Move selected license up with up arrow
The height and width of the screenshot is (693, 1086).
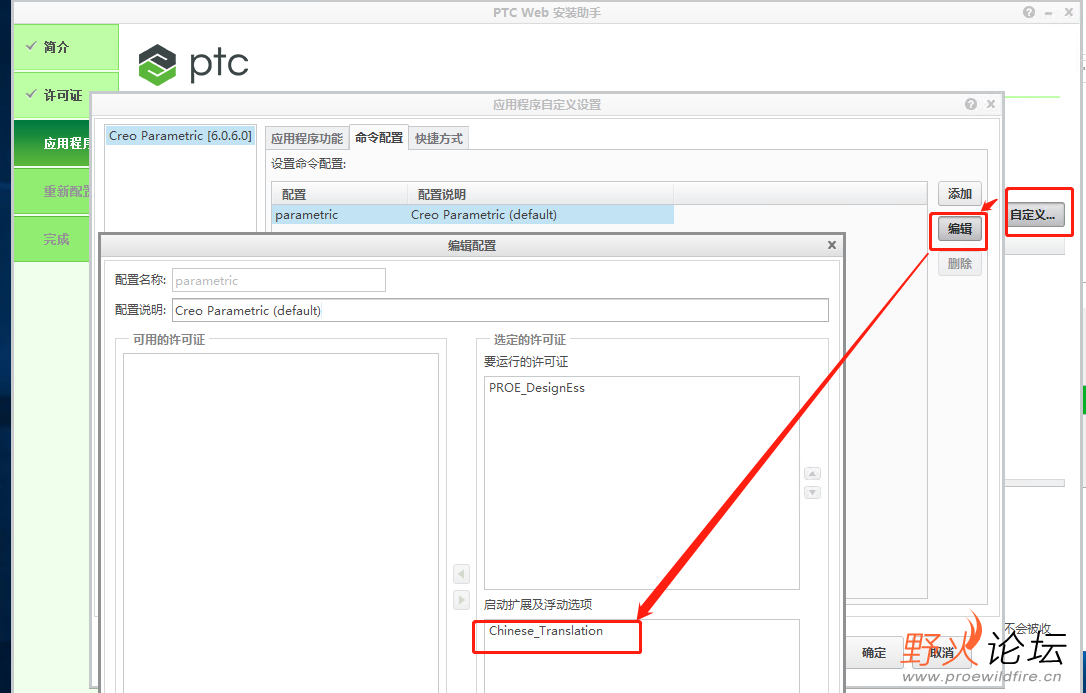click(x=812, y=474)
